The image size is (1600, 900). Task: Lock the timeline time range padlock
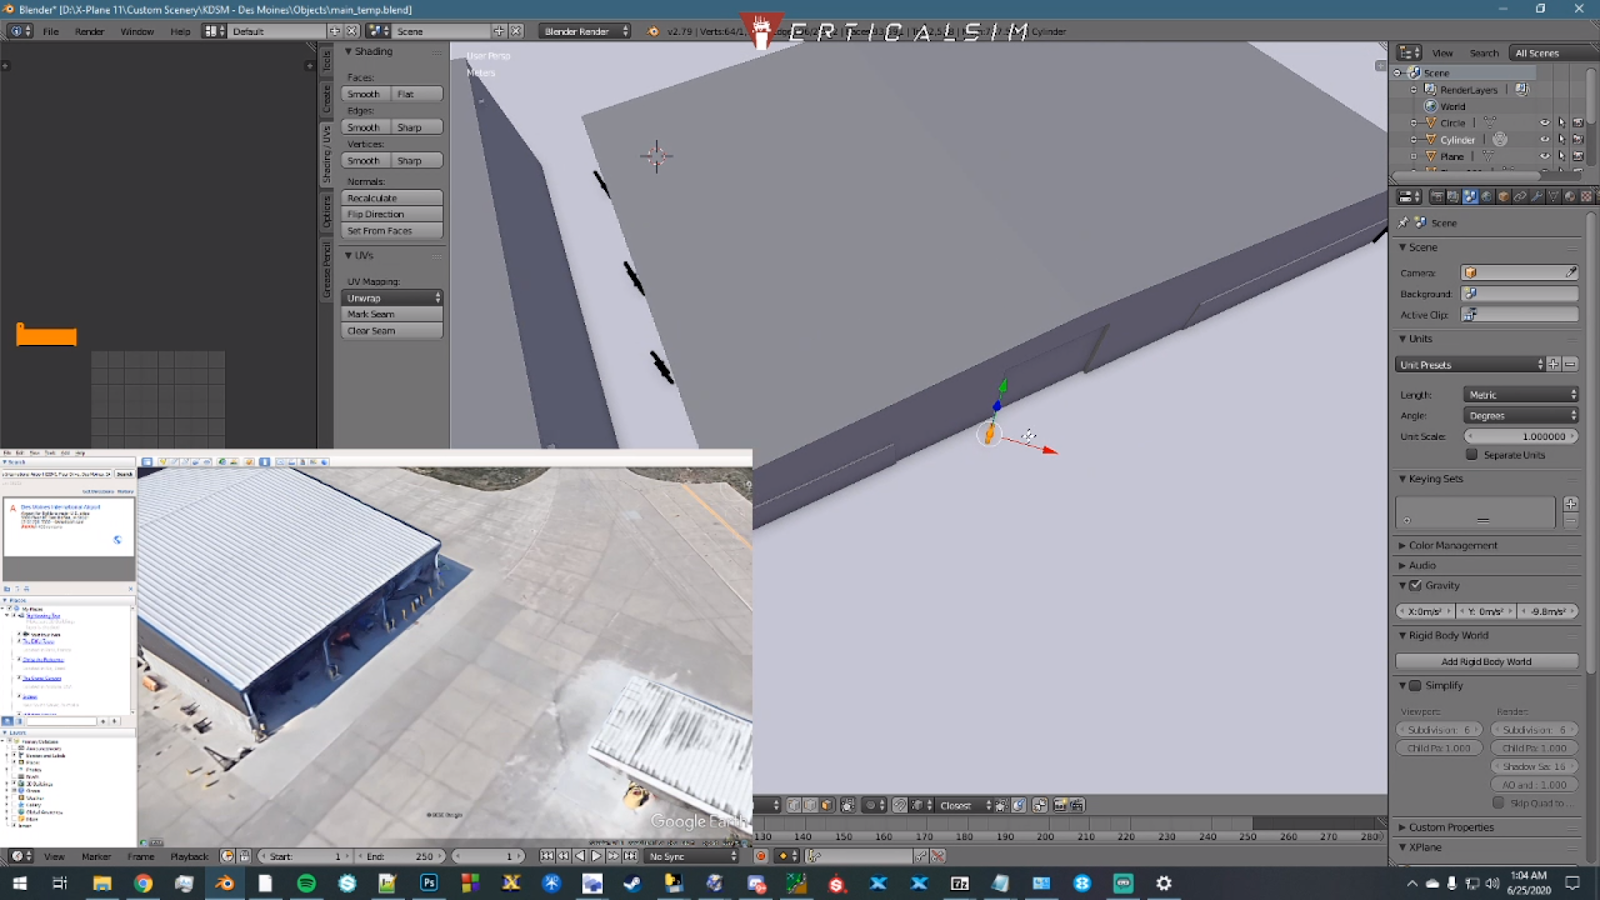[x=244, y=856]
